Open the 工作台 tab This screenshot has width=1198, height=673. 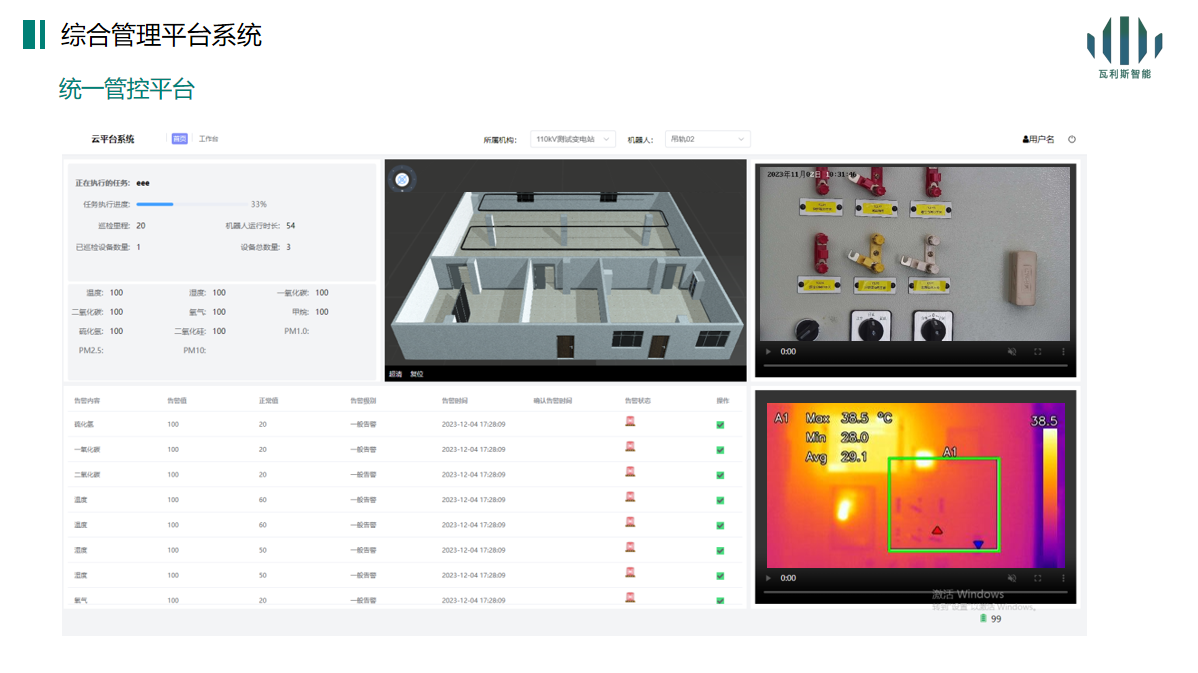click(208, 139)
